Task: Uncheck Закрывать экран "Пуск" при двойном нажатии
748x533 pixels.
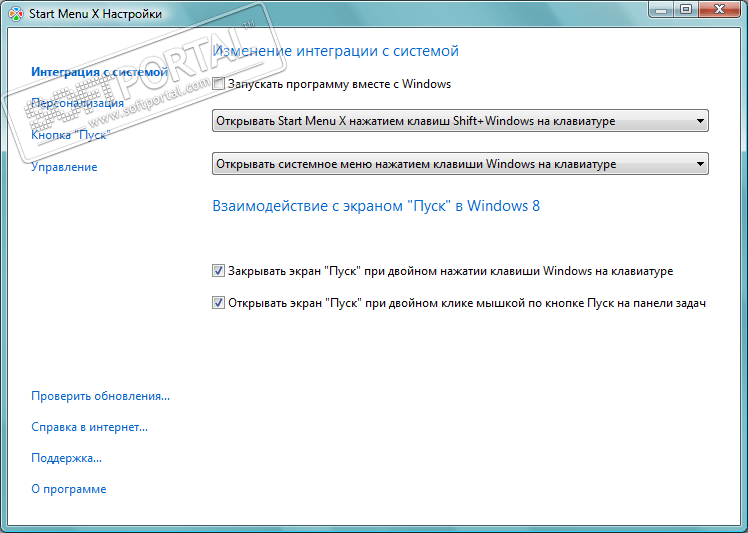Action: [x=218, y=271]
